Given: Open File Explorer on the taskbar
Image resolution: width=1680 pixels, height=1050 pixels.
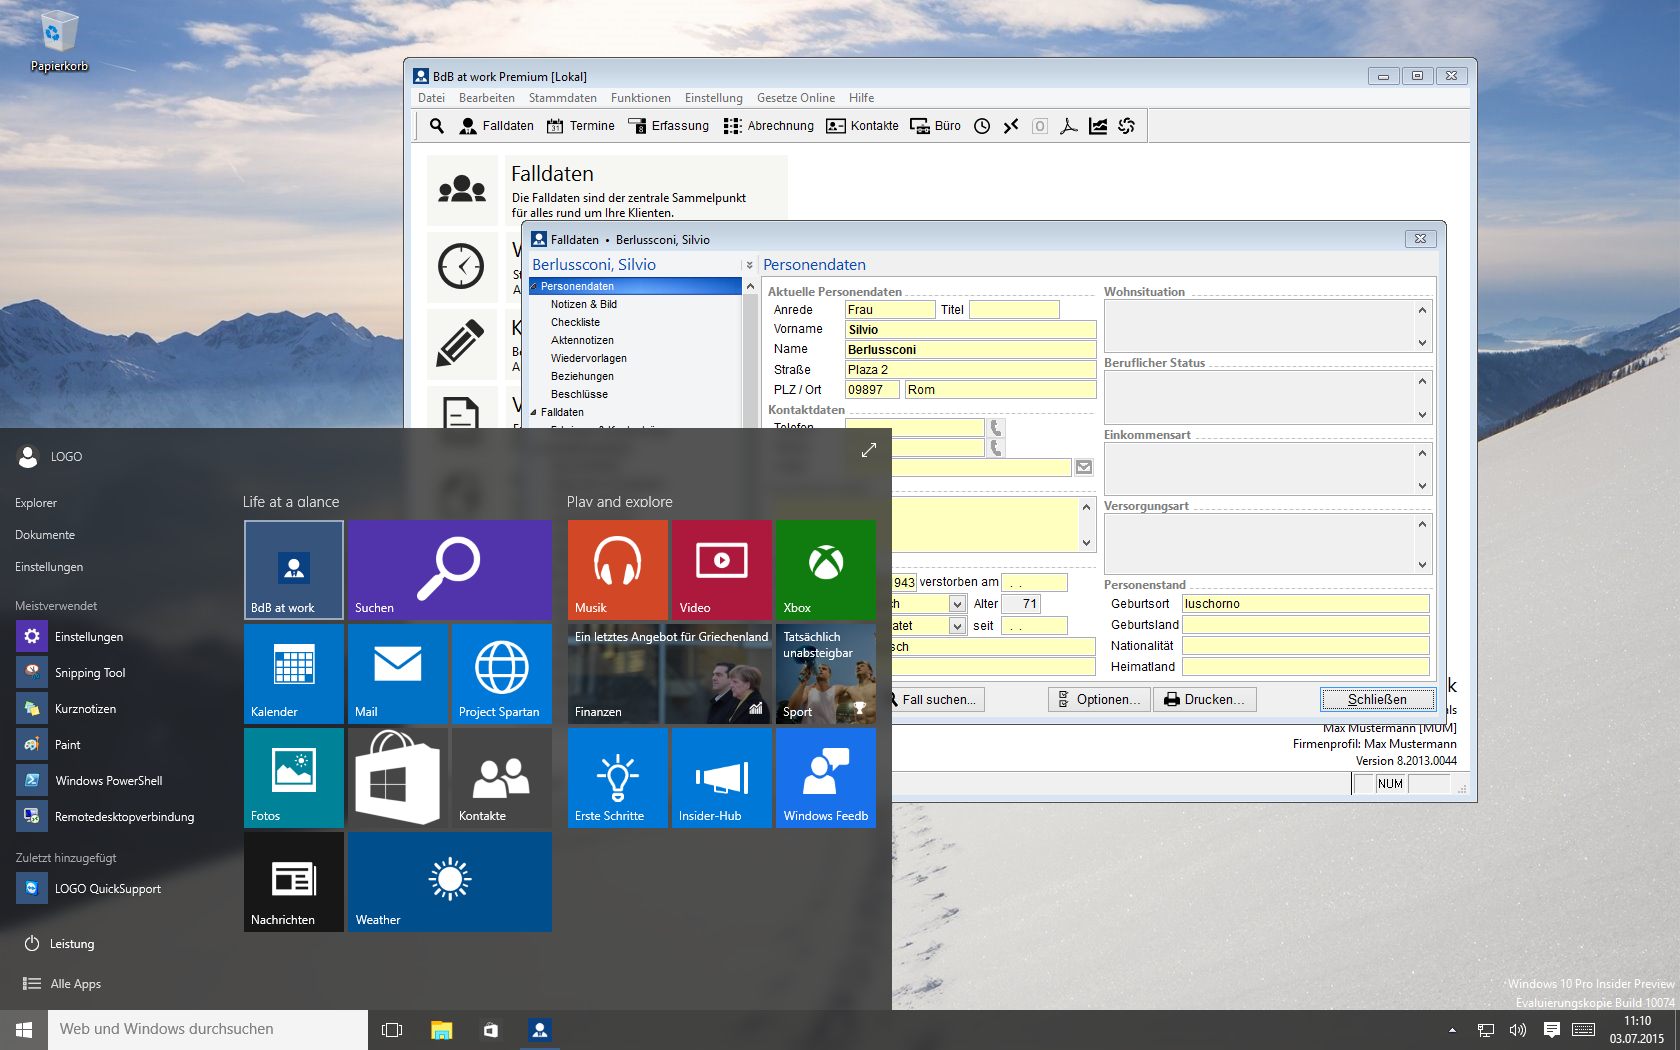Looking at the screenshot, I should (441, 1030).
